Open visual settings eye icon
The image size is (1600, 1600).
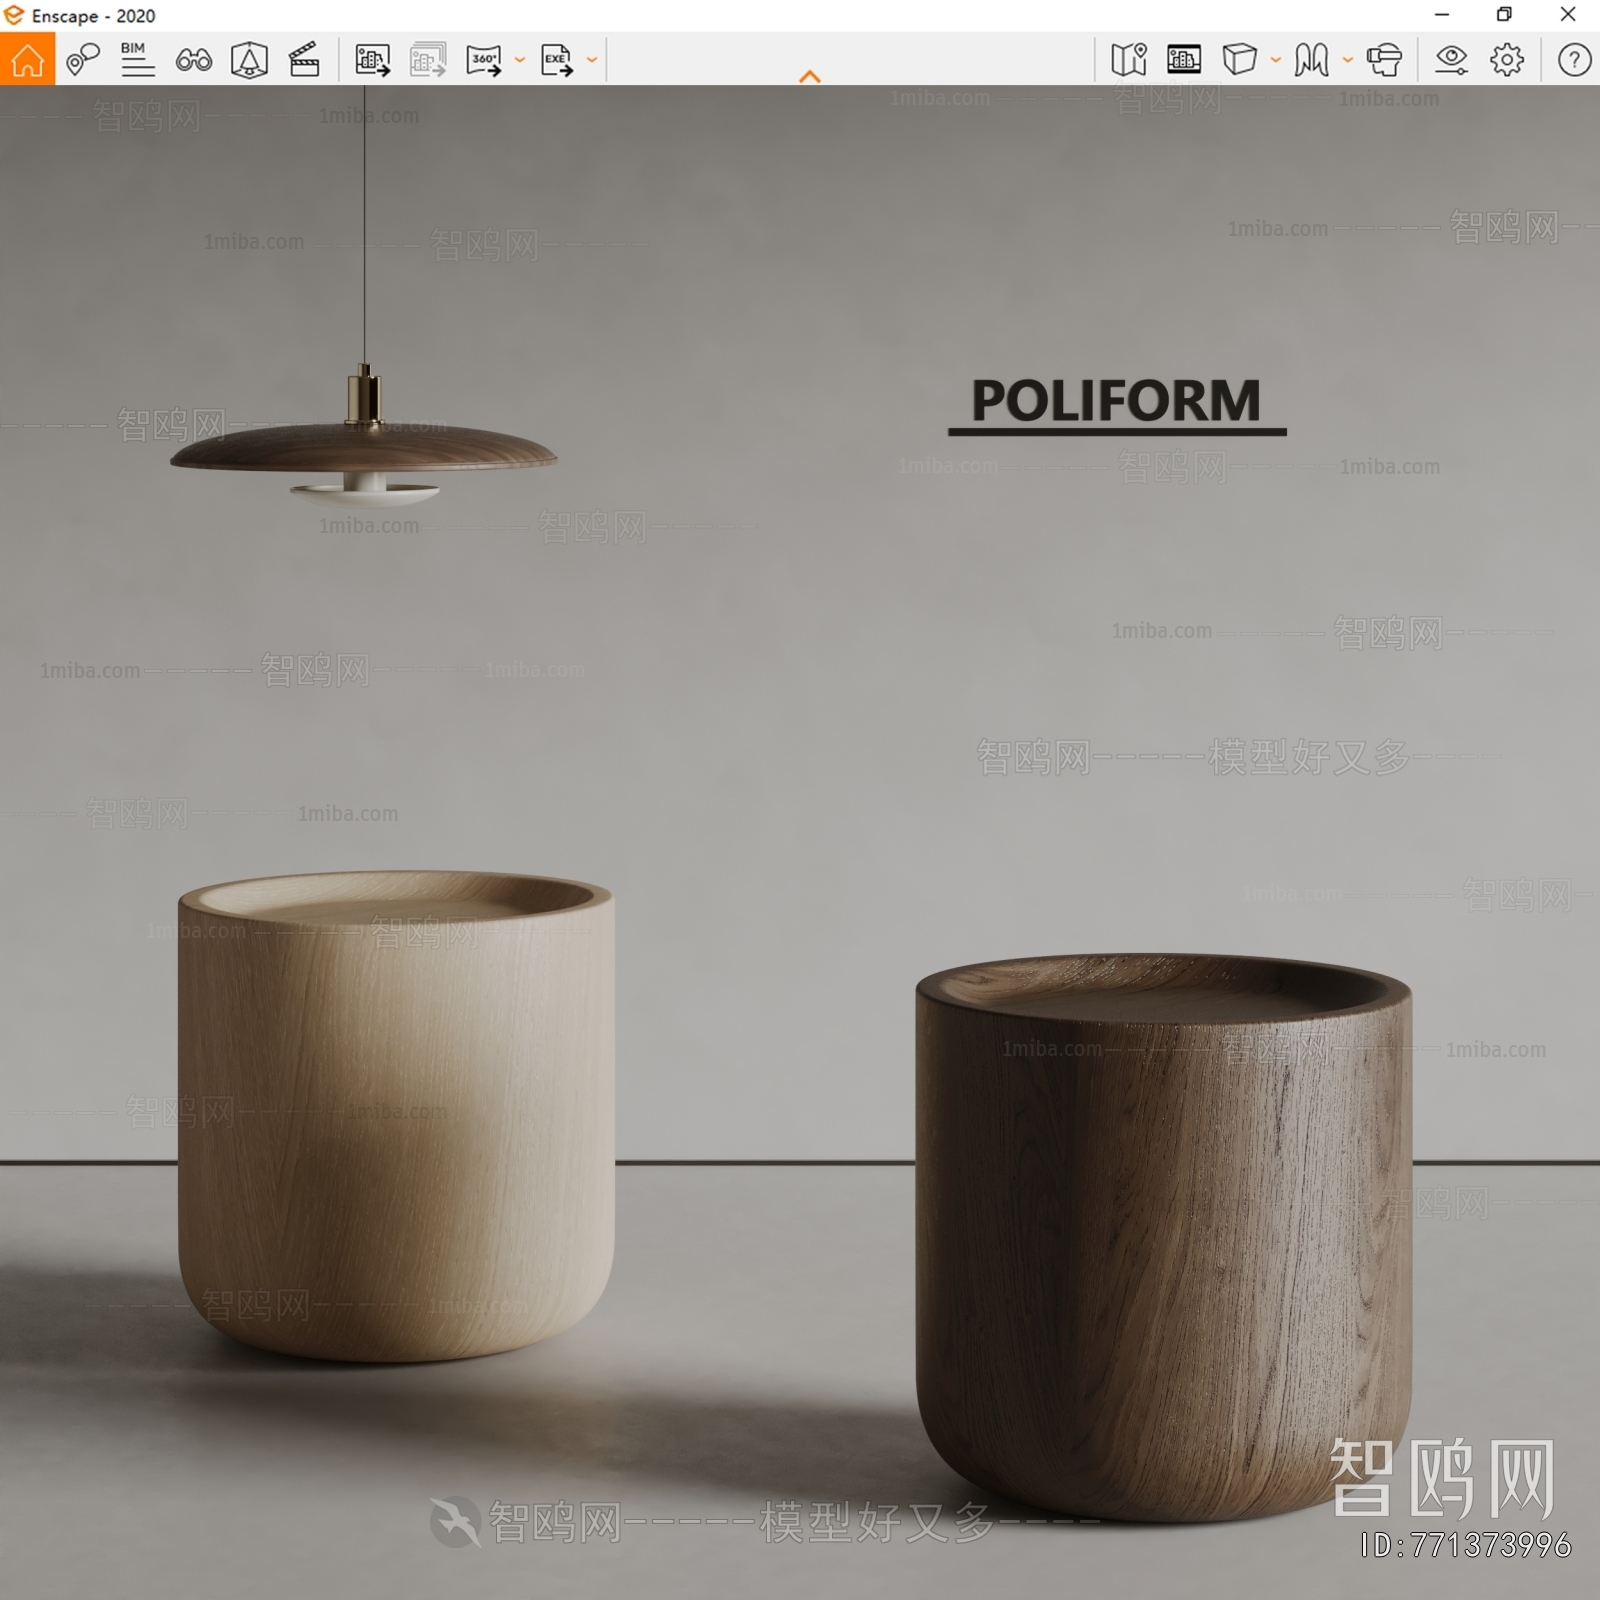coord(1451,60)
